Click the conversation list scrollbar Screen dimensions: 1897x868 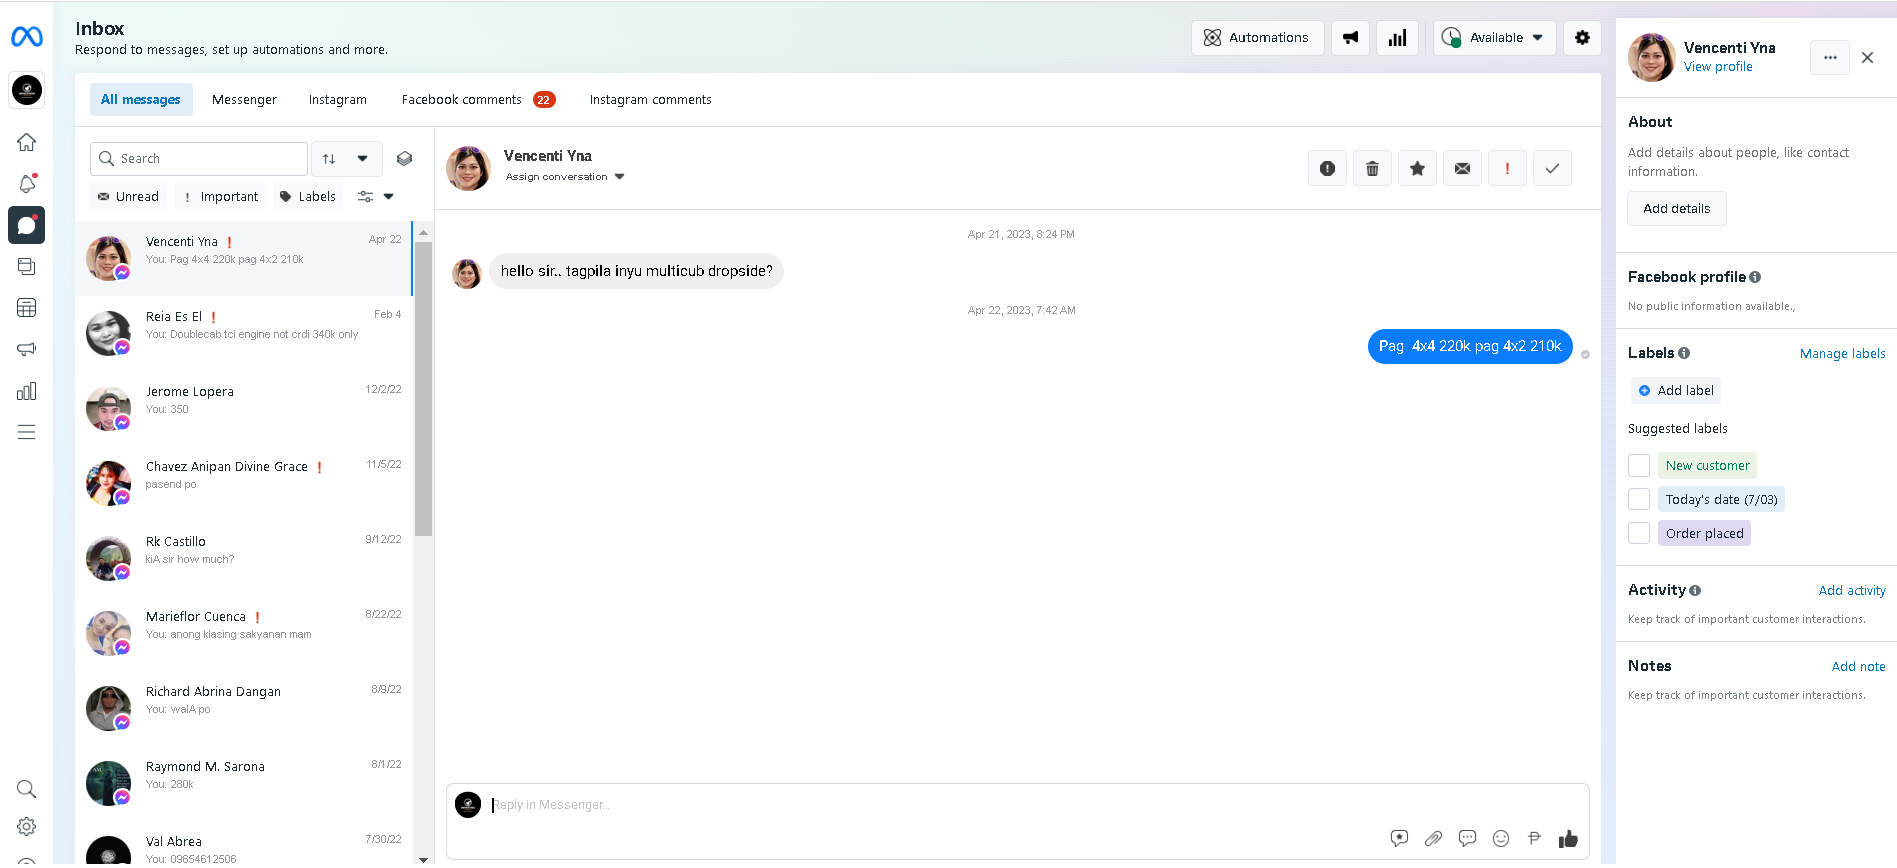click(424, 390)
